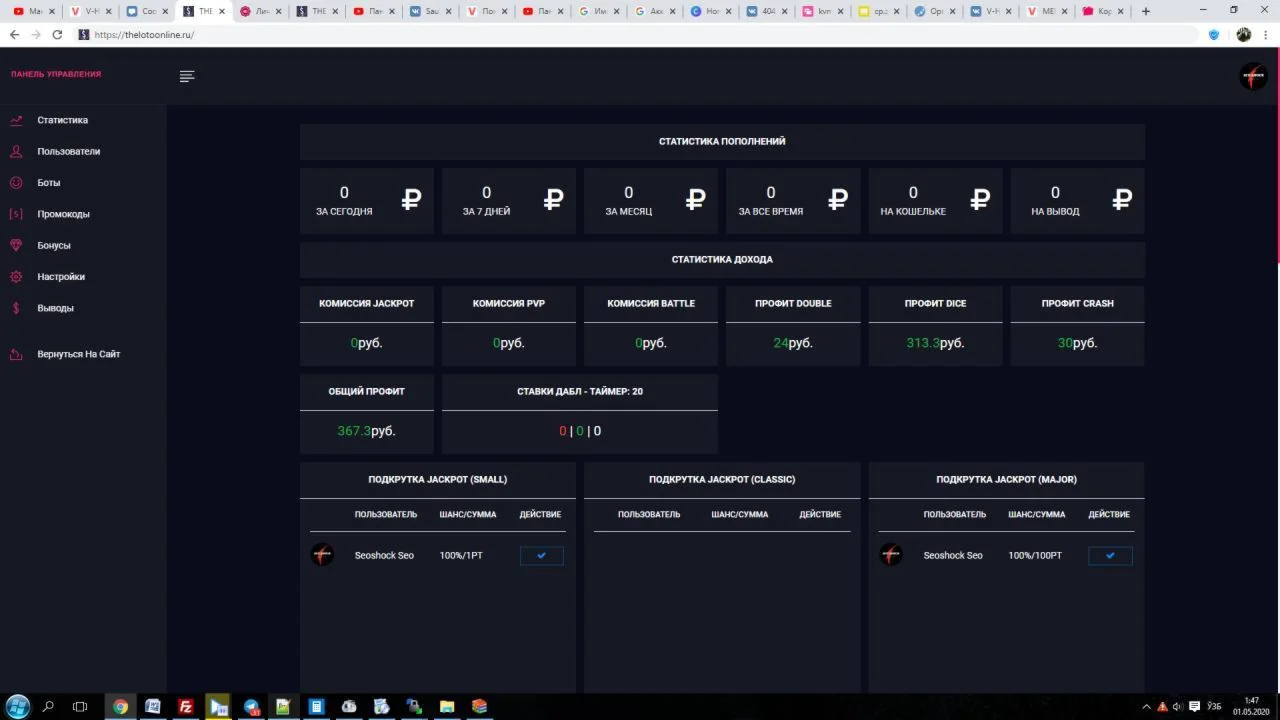
Task: Reload the page with browser refresh button
Action: pos(57,34)
